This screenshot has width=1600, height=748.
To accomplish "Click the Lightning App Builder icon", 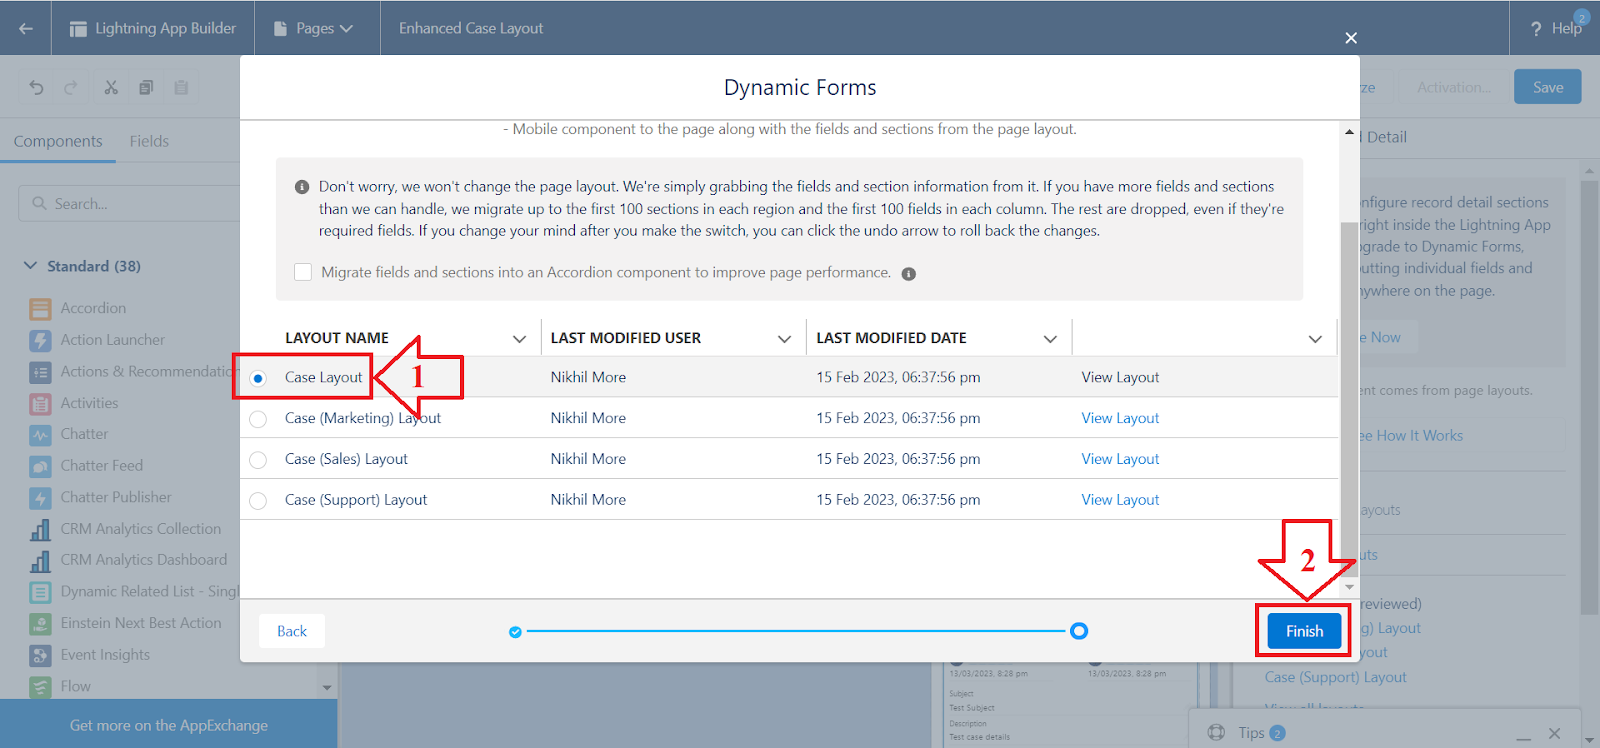I will tap(78, 29).
